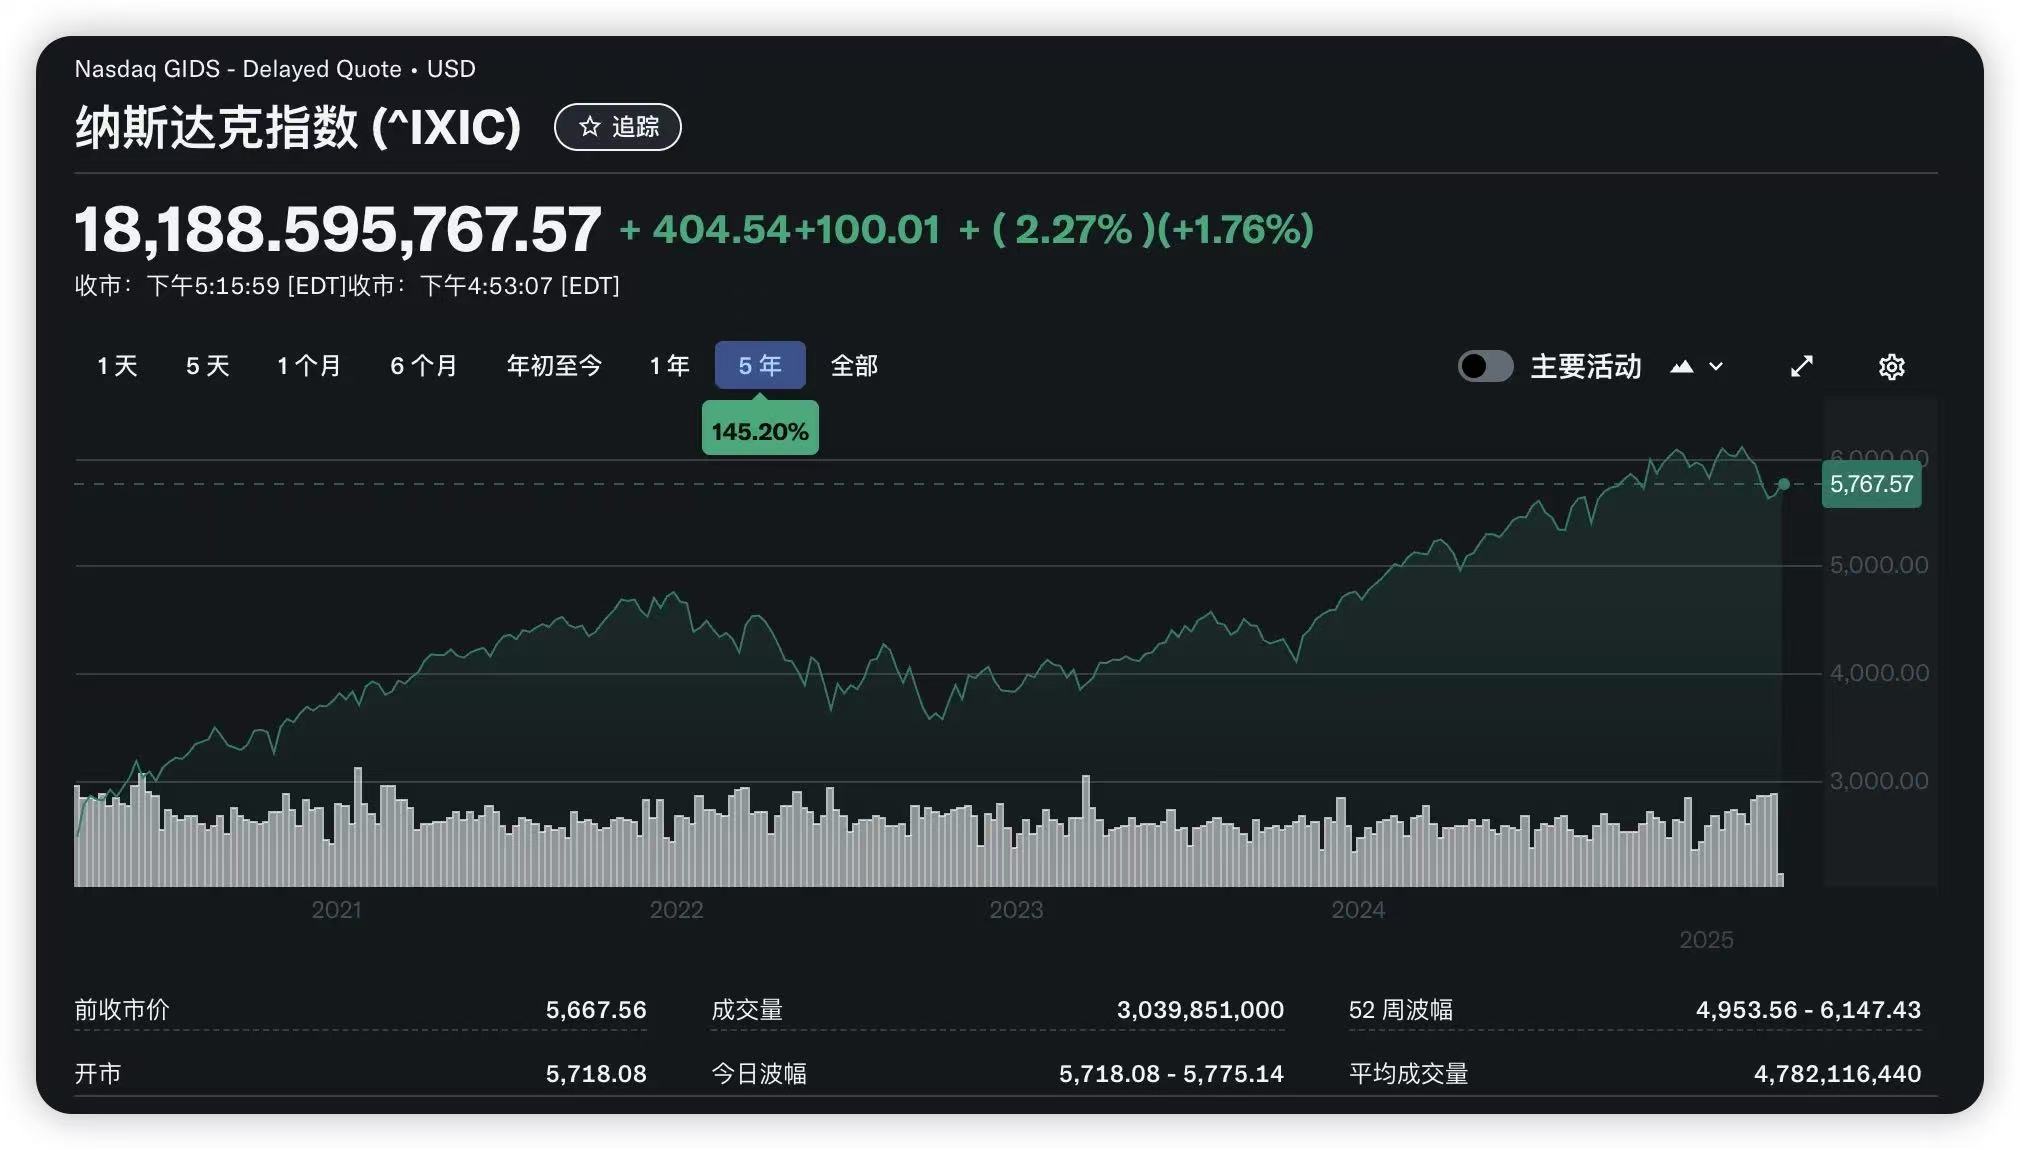Click the 今日波幅 range 5,718.08 - 5,775.14
The height and width of the screenshot is (1150, 2020).
[1171, 1074]
